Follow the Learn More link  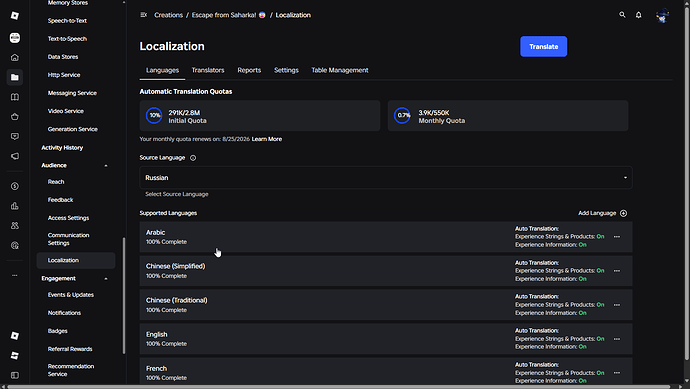tap(267, 139)
